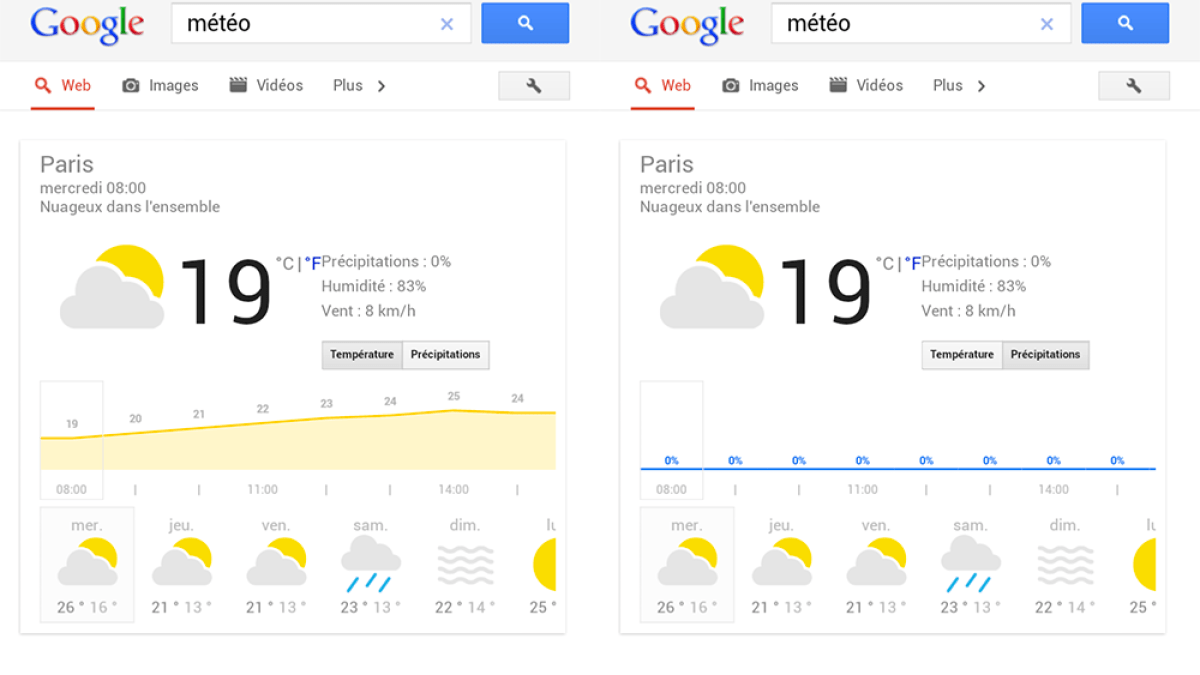Screen dimensions: 1200x675
Task: Open the Vidéos tab in right panel
Action: tap(866, 86)
